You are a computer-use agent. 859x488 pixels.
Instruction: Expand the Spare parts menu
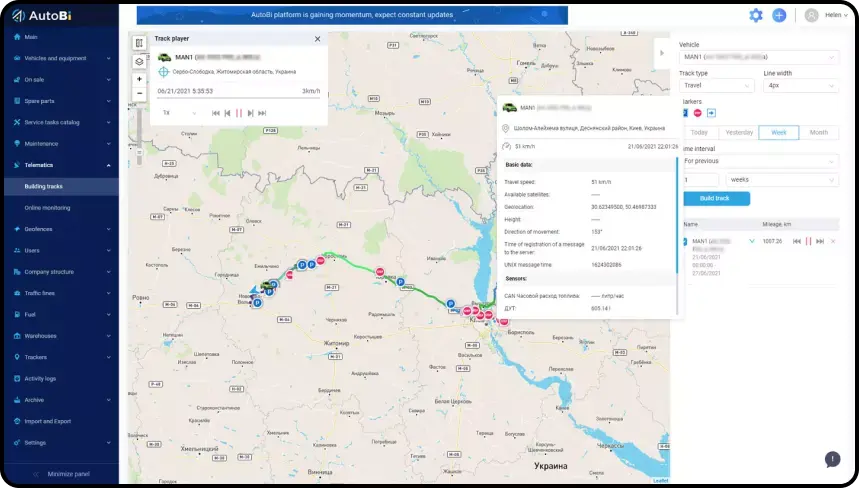click(x=108, y=101)
